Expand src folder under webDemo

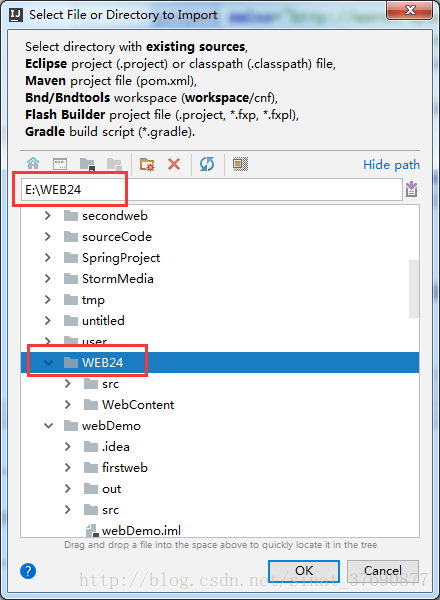click(x=68, y=510)
